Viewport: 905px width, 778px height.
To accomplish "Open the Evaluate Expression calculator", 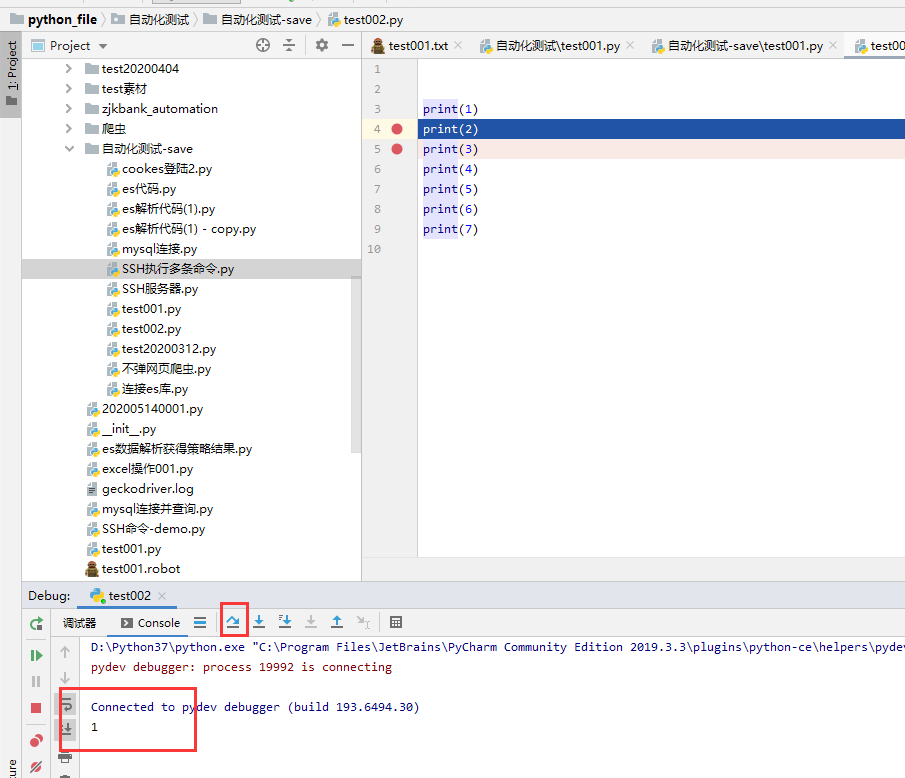I will click(x=396, y=622).
